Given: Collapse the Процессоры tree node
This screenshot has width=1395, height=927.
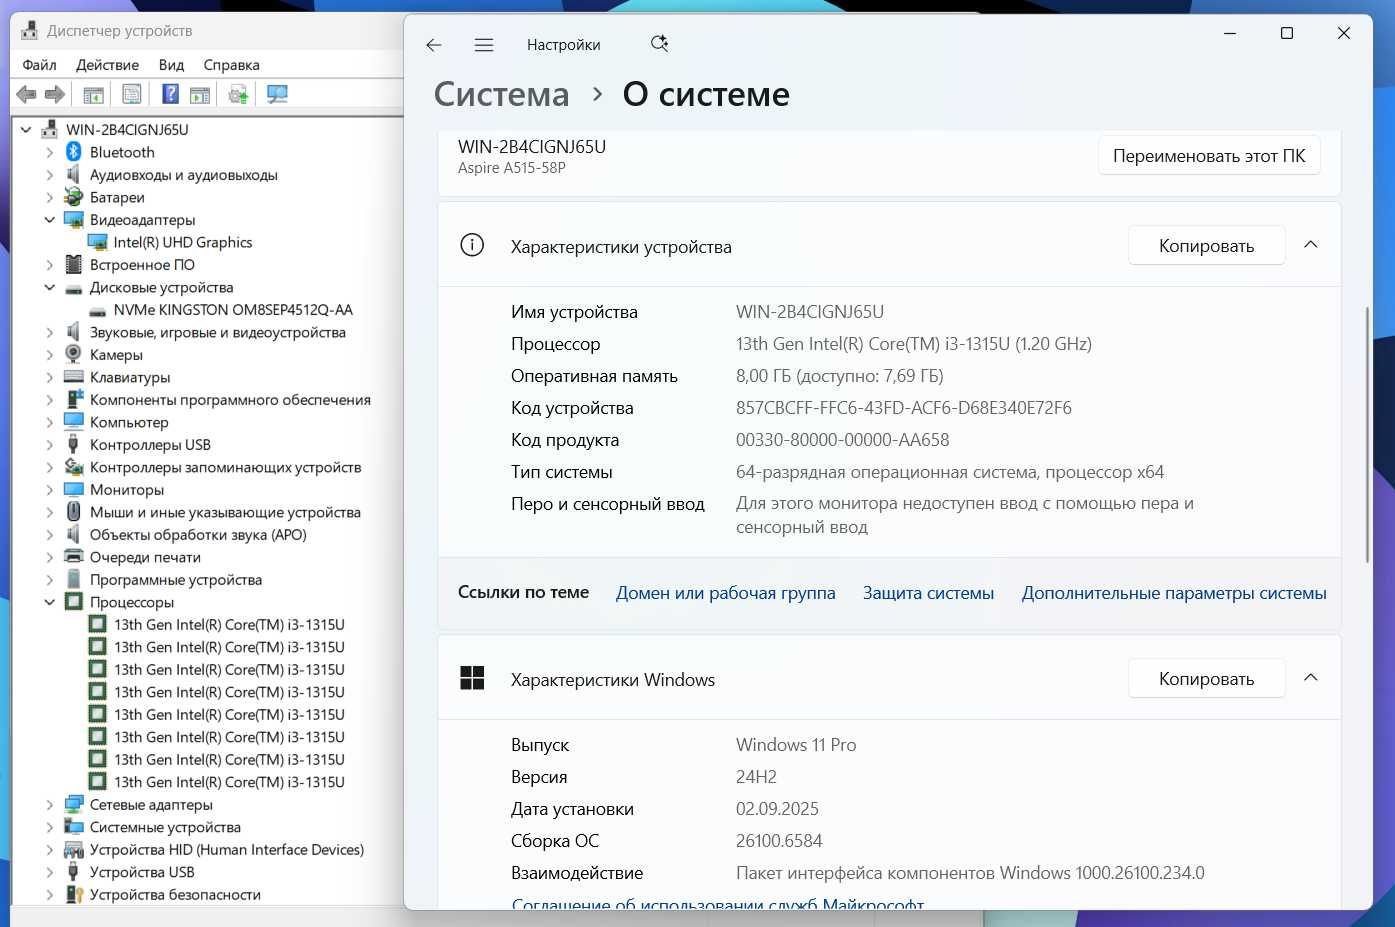Looking at the screenshot, I should 50,602.
